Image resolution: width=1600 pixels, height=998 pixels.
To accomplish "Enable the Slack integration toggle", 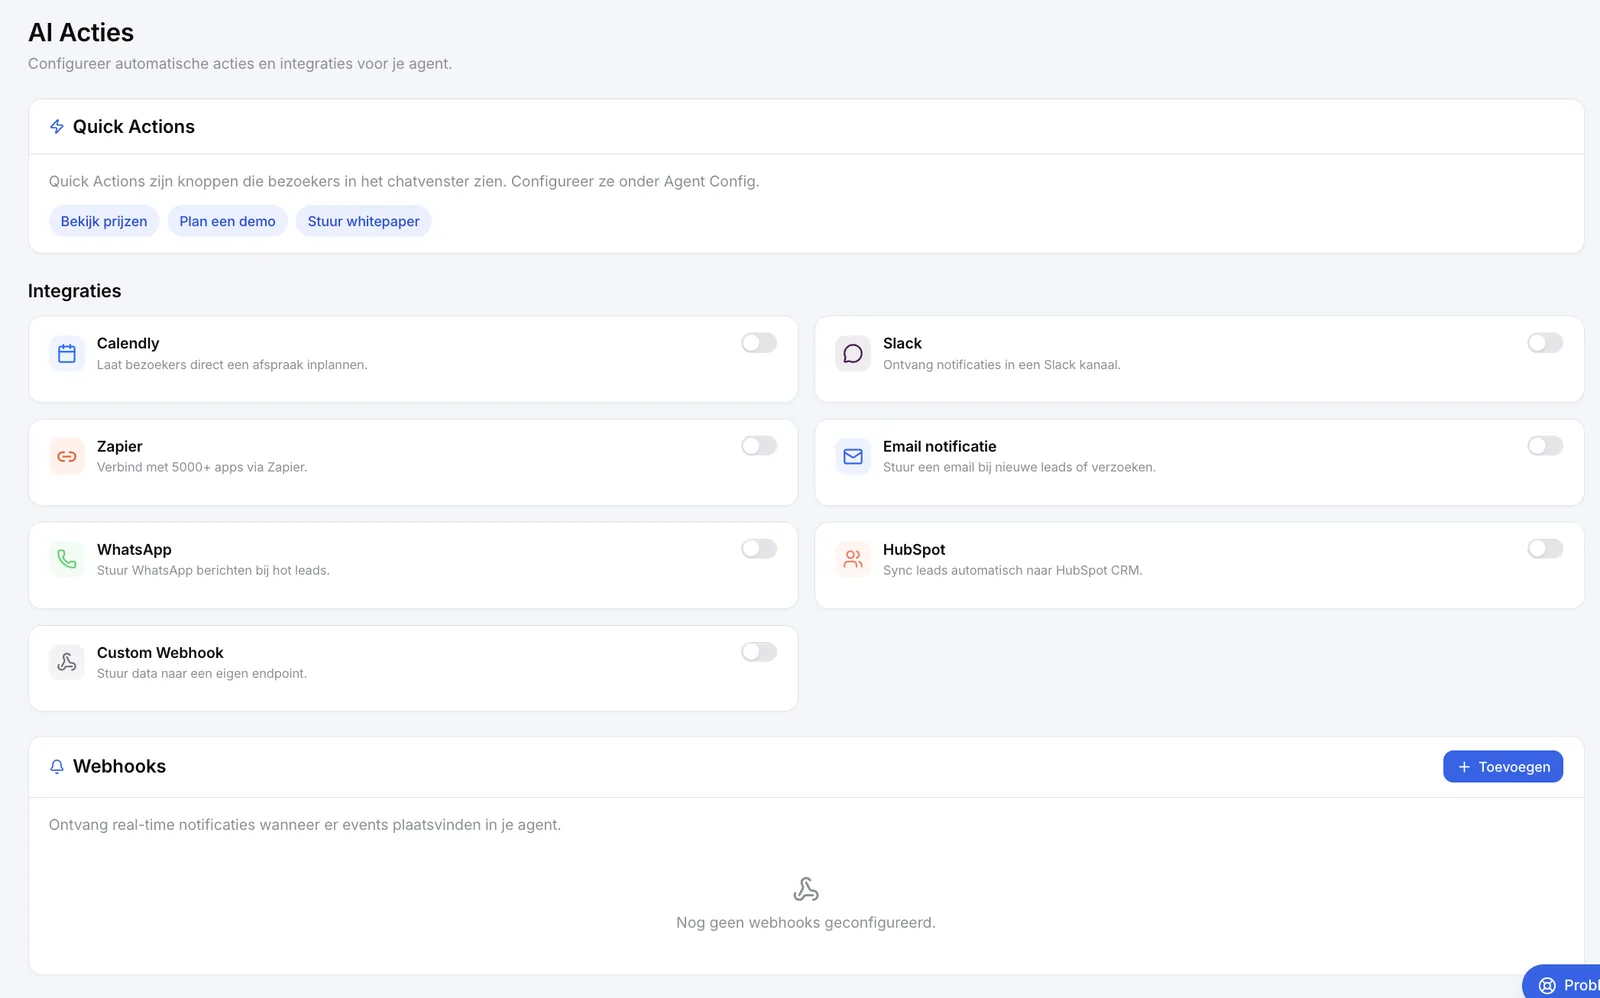I will pos(1545,343).
